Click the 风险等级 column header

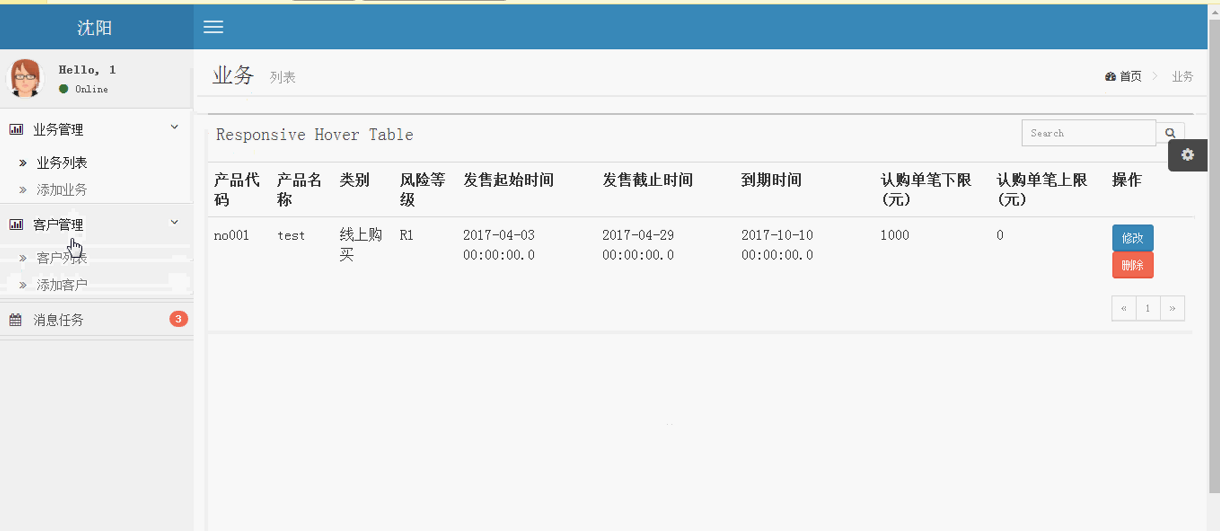click(423, 190)
